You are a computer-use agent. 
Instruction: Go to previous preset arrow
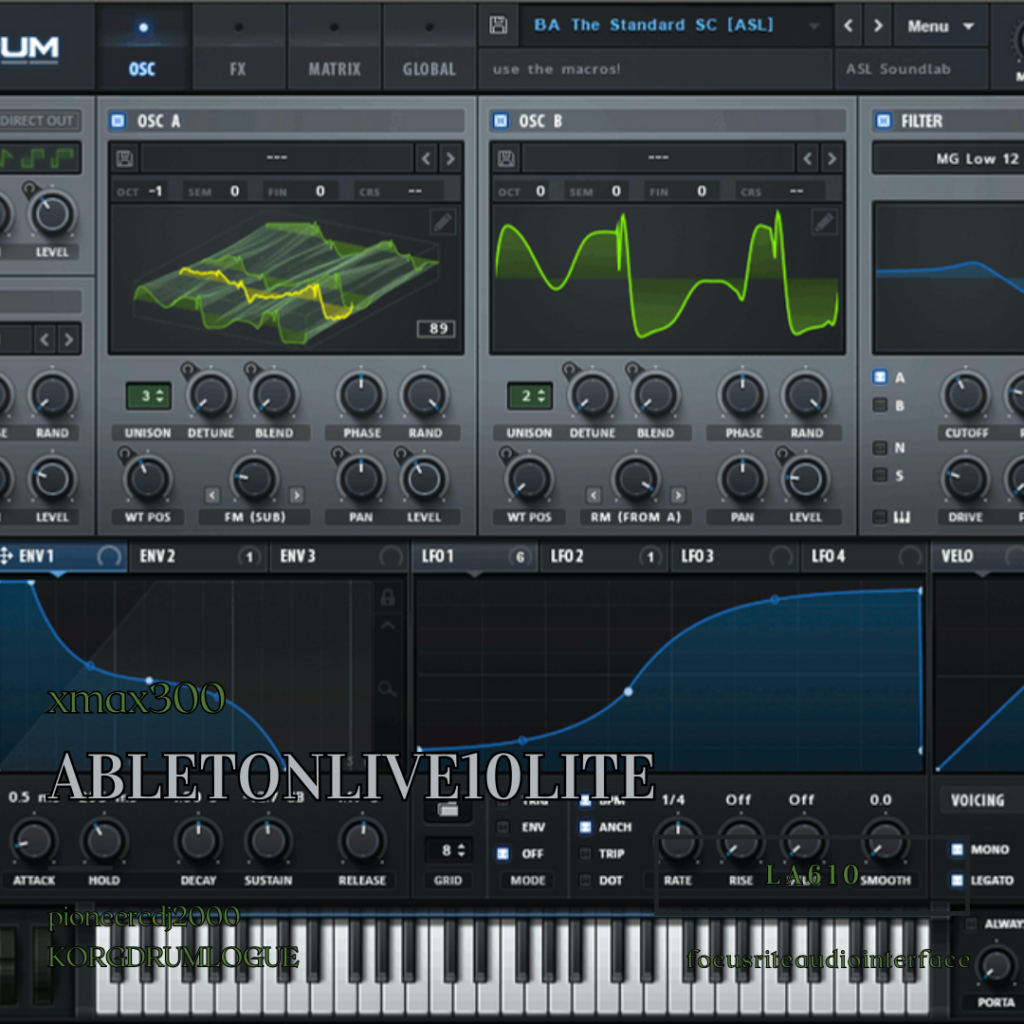(x=848, y=25)
